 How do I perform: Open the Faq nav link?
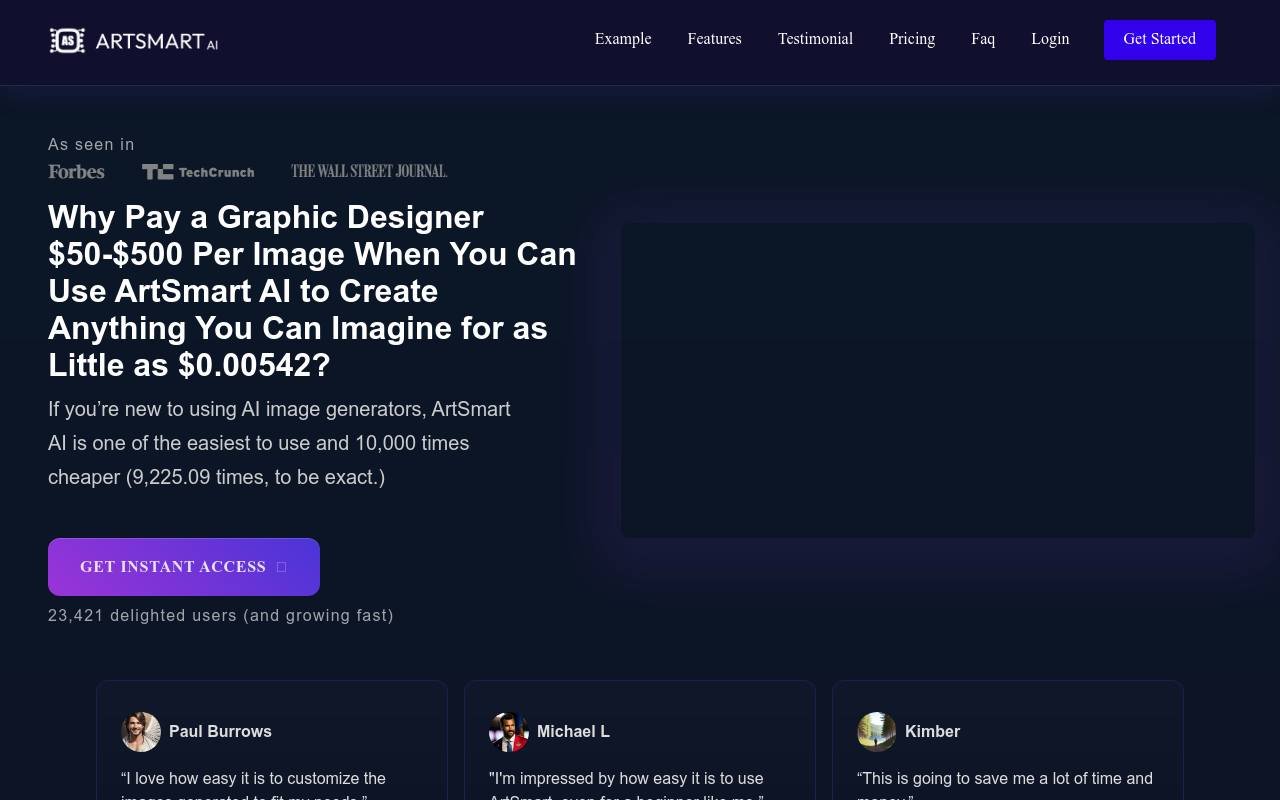click(x=983, y=39)
